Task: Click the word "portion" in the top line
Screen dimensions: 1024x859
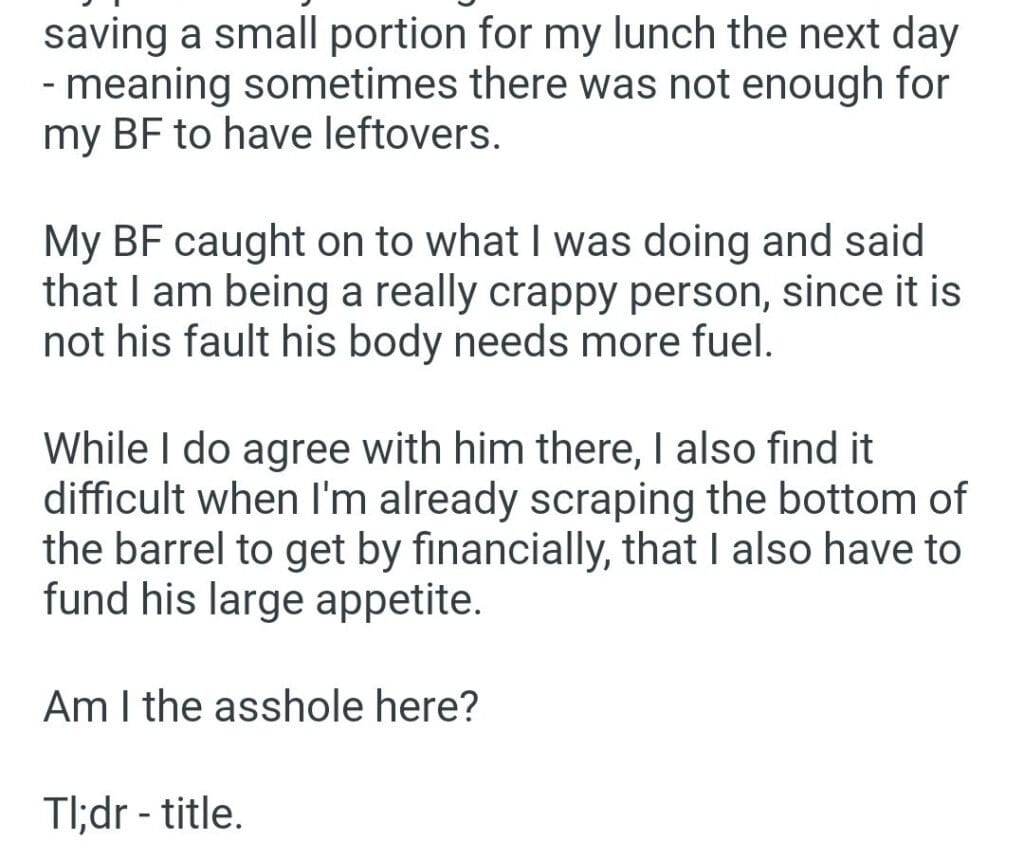Action: point(429,37)
